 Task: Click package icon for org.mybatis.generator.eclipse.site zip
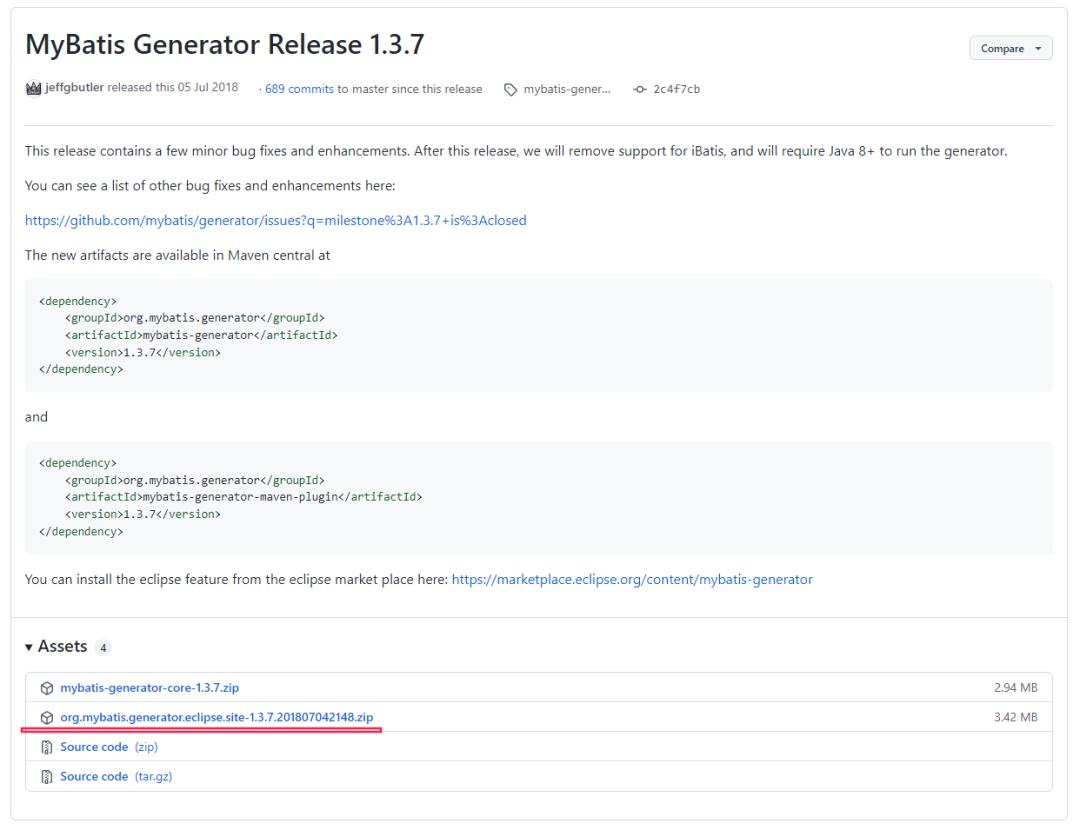47,718
